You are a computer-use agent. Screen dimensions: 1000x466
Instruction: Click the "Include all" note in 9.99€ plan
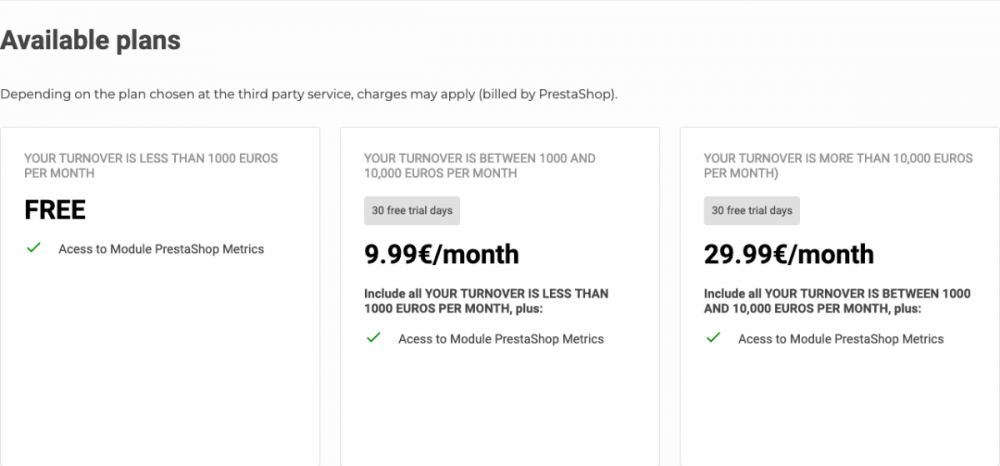click(486, 301)
